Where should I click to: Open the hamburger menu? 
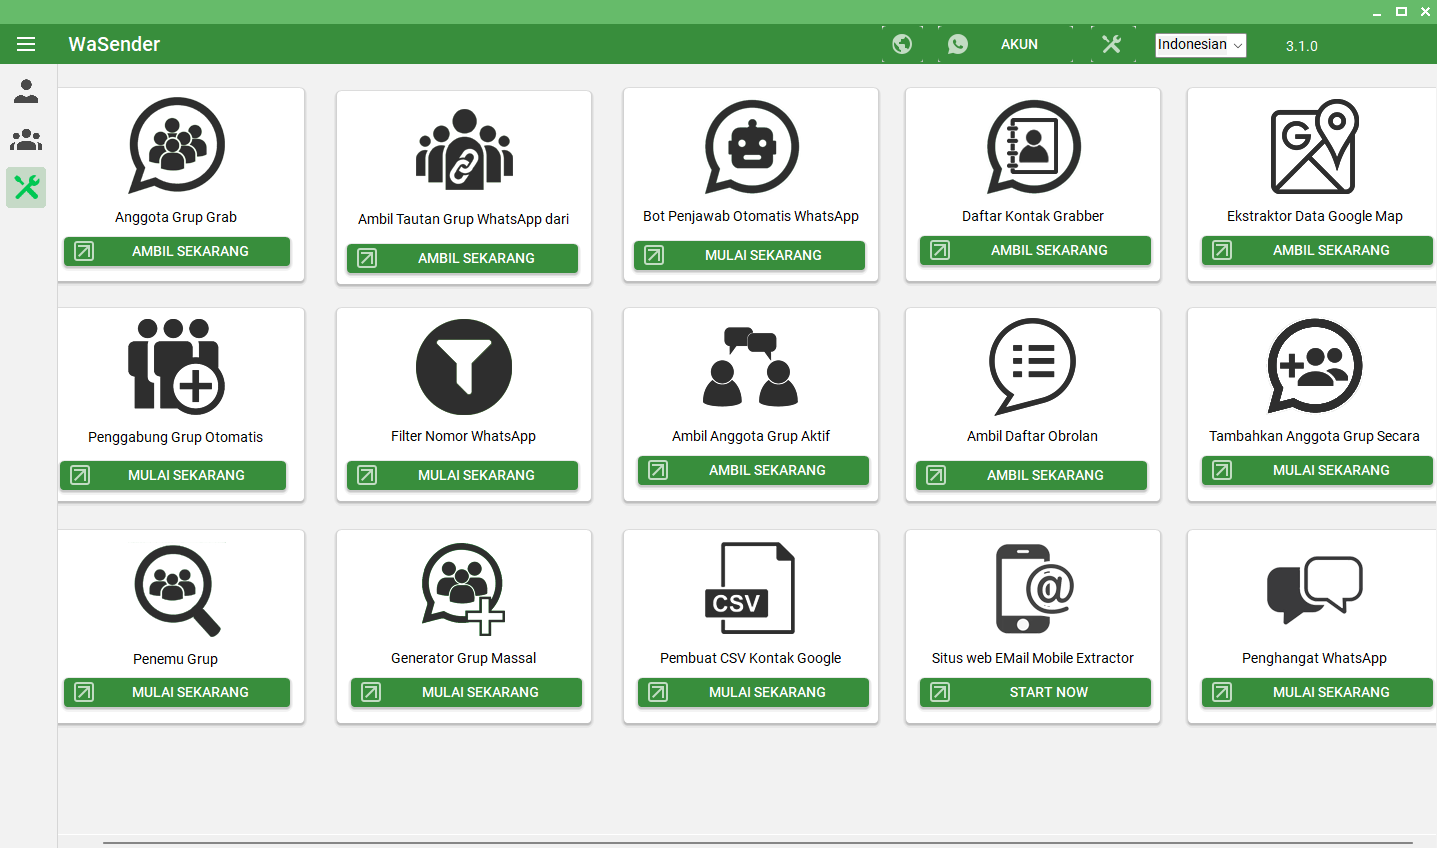[26, 44]
